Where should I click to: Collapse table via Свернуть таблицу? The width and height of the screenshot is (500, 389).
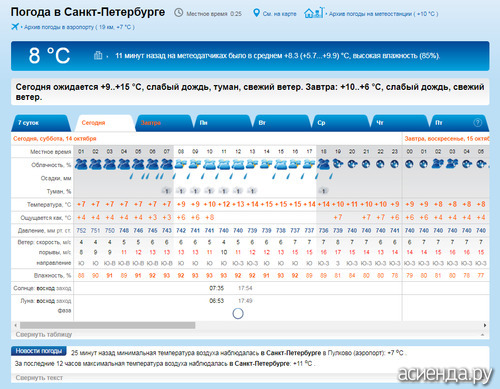point(44,334)
